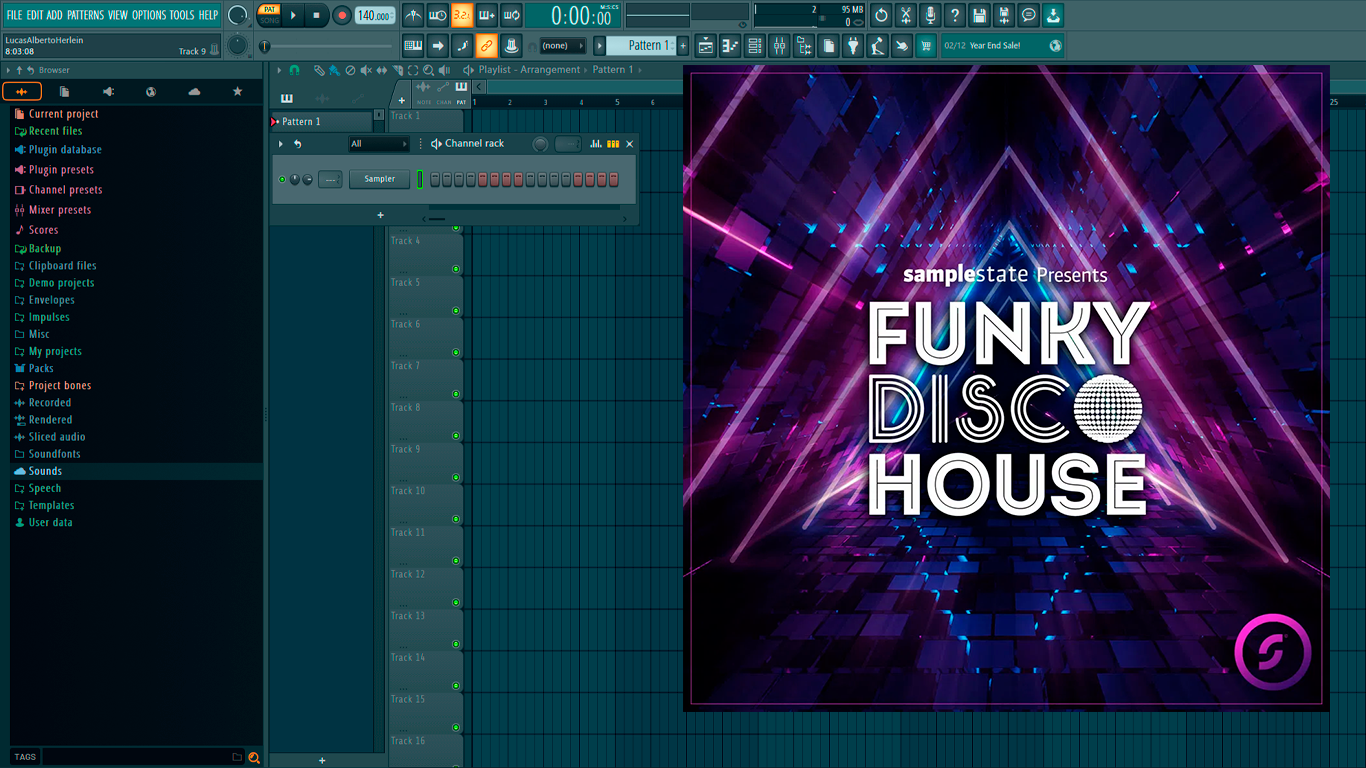Open the Plugin picker plug icon

[x=853, y=46]
